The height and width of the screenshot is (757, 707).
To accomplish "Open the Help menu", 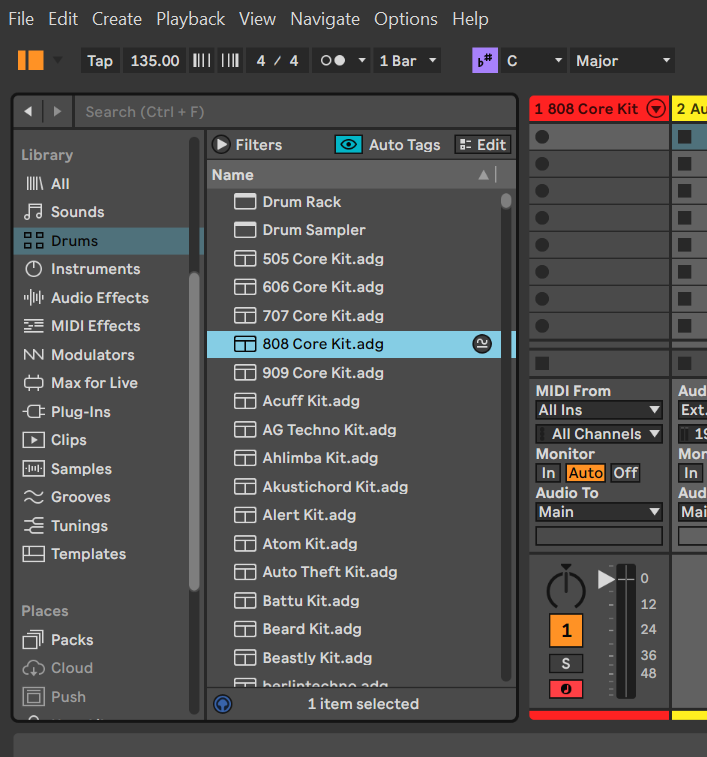I will [470, 19].
